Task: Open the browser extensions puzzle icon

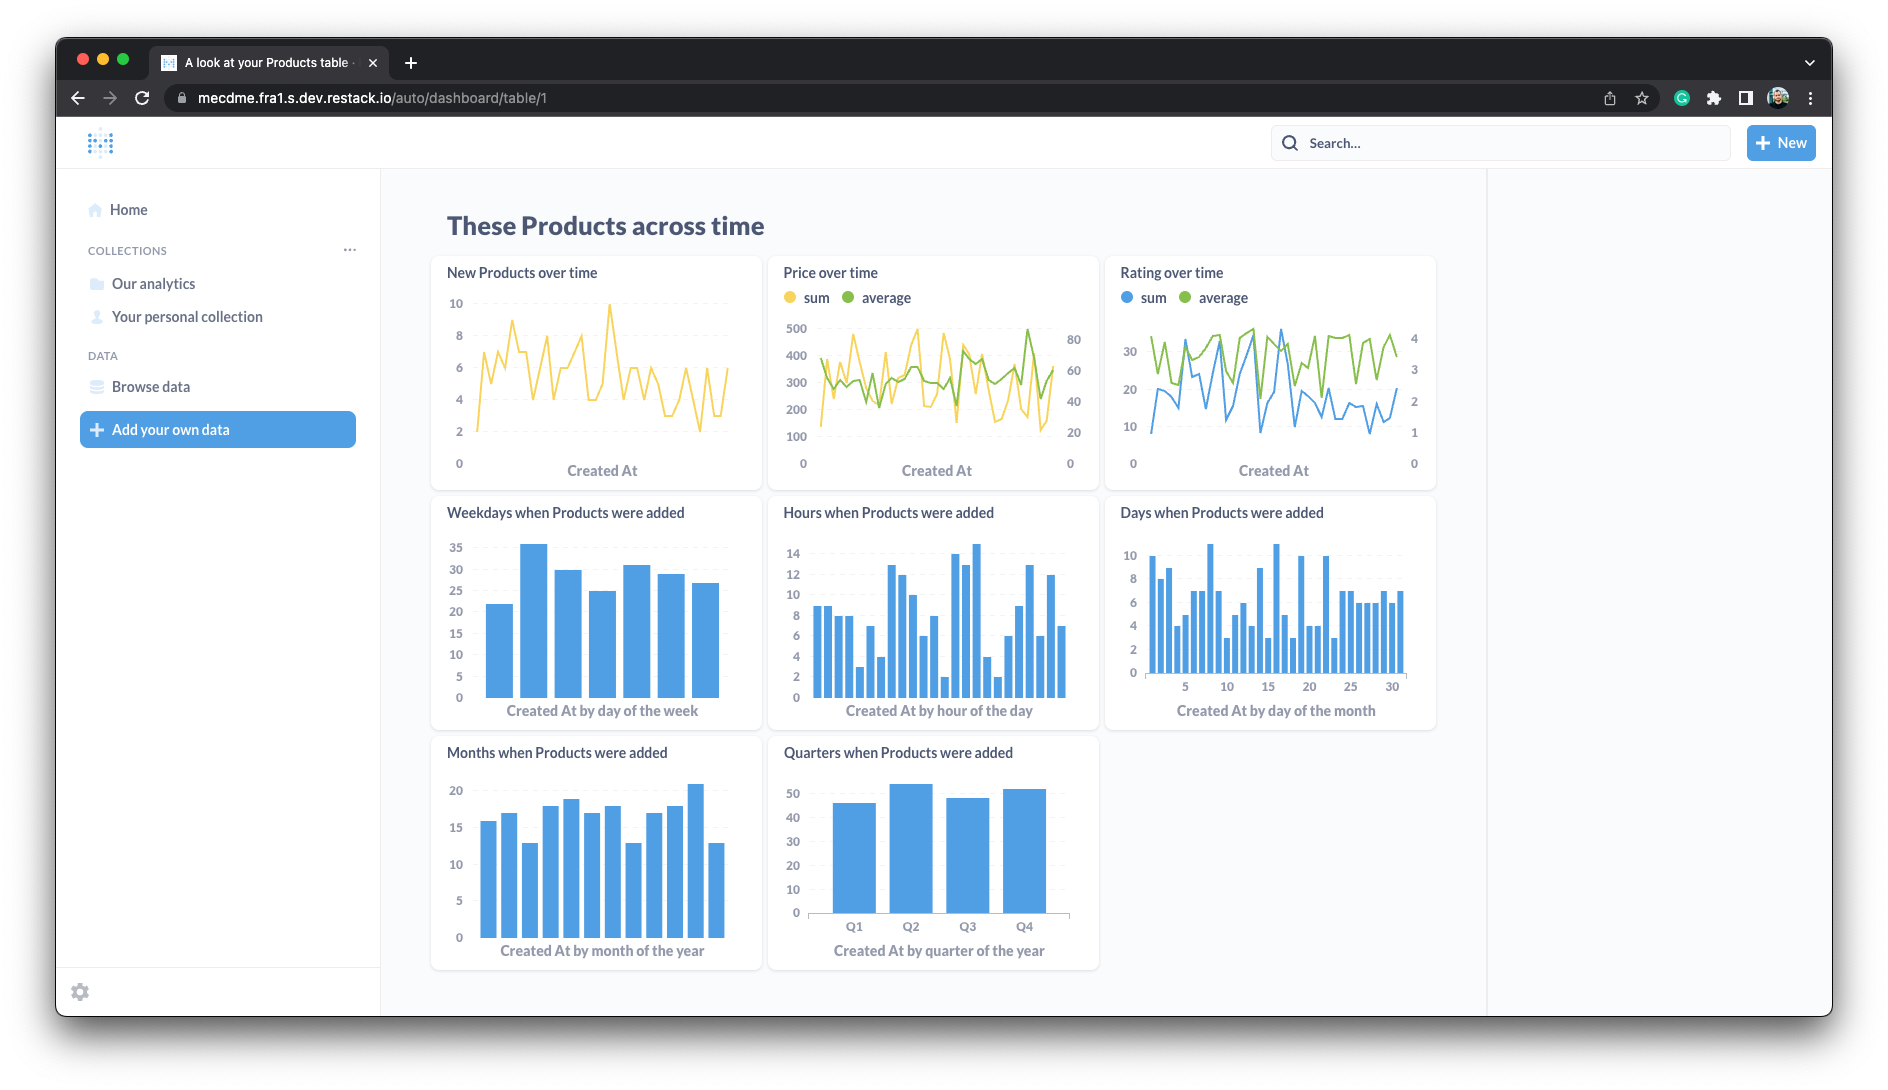Action: [1714, 98]
